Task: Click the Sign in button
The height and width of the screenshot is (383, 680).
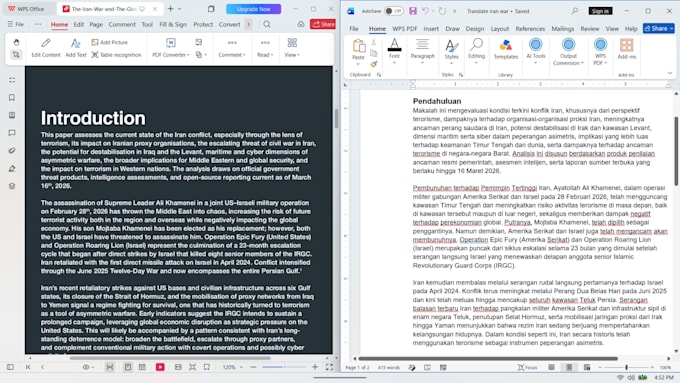Action: [x=600, y=11]
